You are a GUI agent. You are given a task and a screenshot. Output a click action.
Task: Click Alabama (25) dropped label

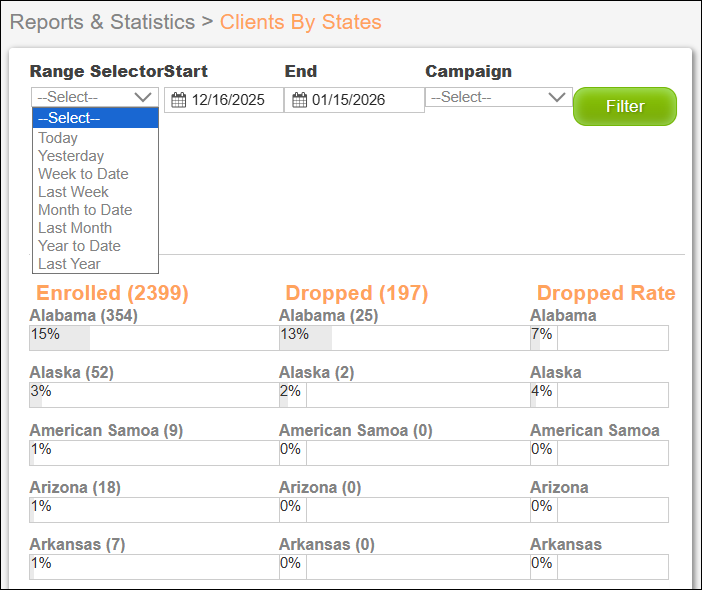(x=329, y=316)
